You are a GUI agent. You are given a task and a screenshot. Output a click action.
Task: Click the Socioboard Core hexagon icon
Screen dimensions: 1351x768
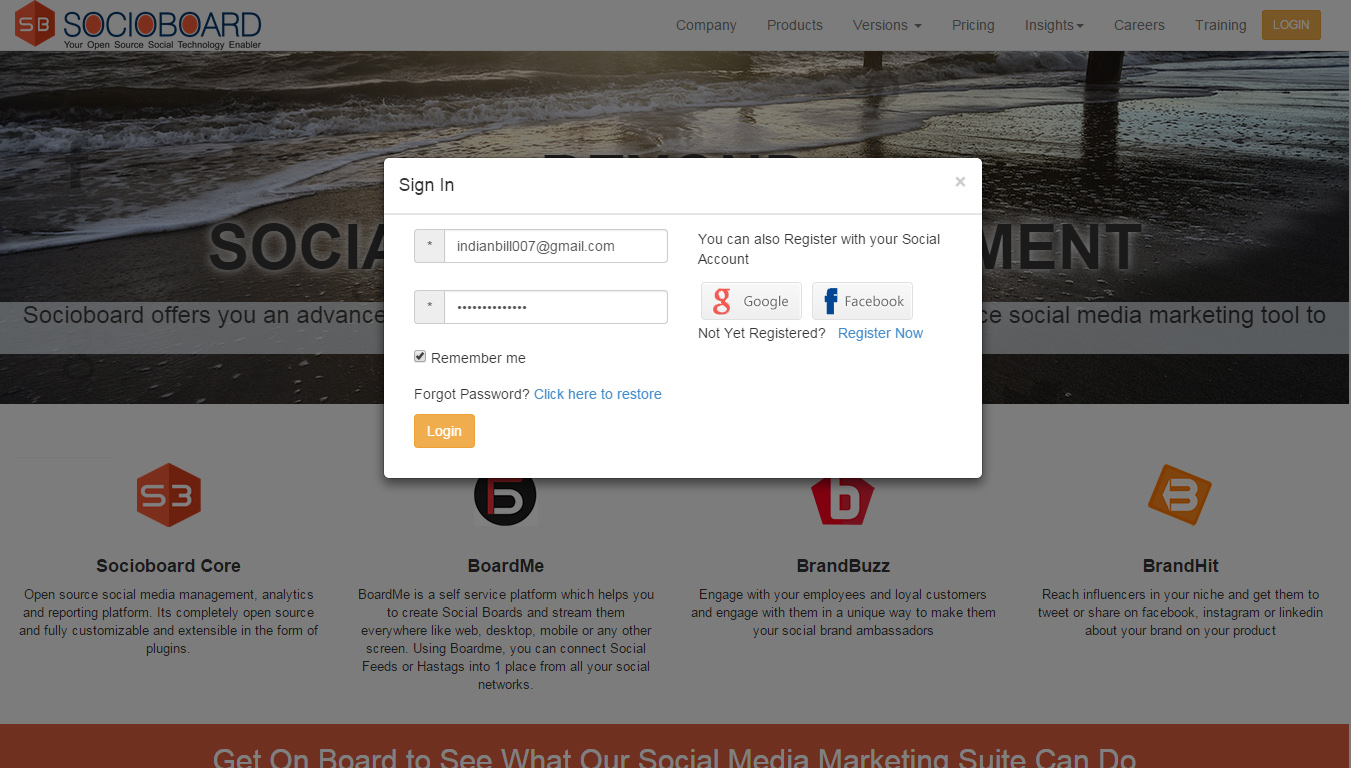click(x=169, y=495)
